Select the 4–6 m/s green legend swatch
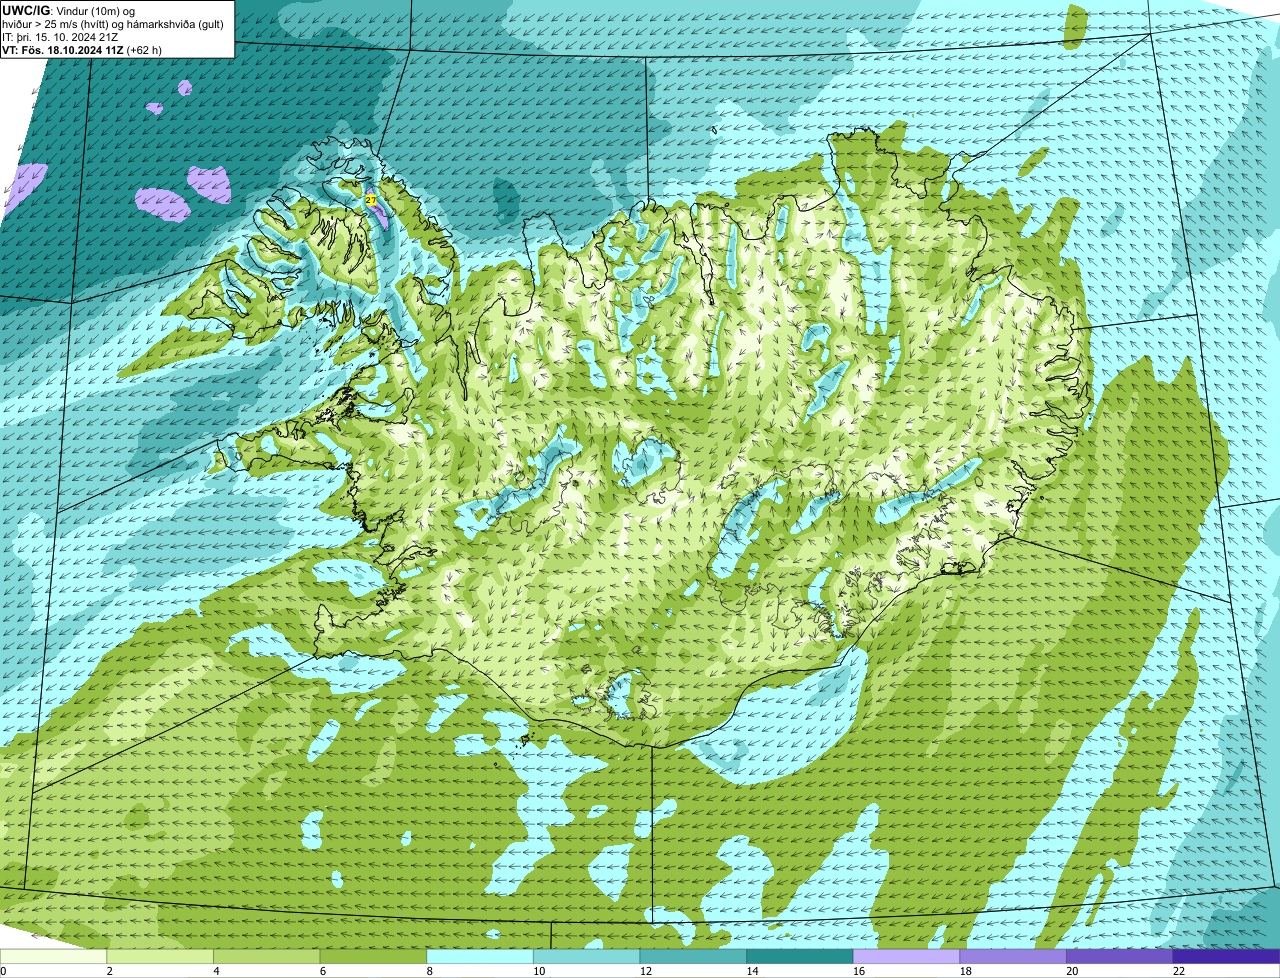This screenshot has height=978, width=1280. [266, 957]
